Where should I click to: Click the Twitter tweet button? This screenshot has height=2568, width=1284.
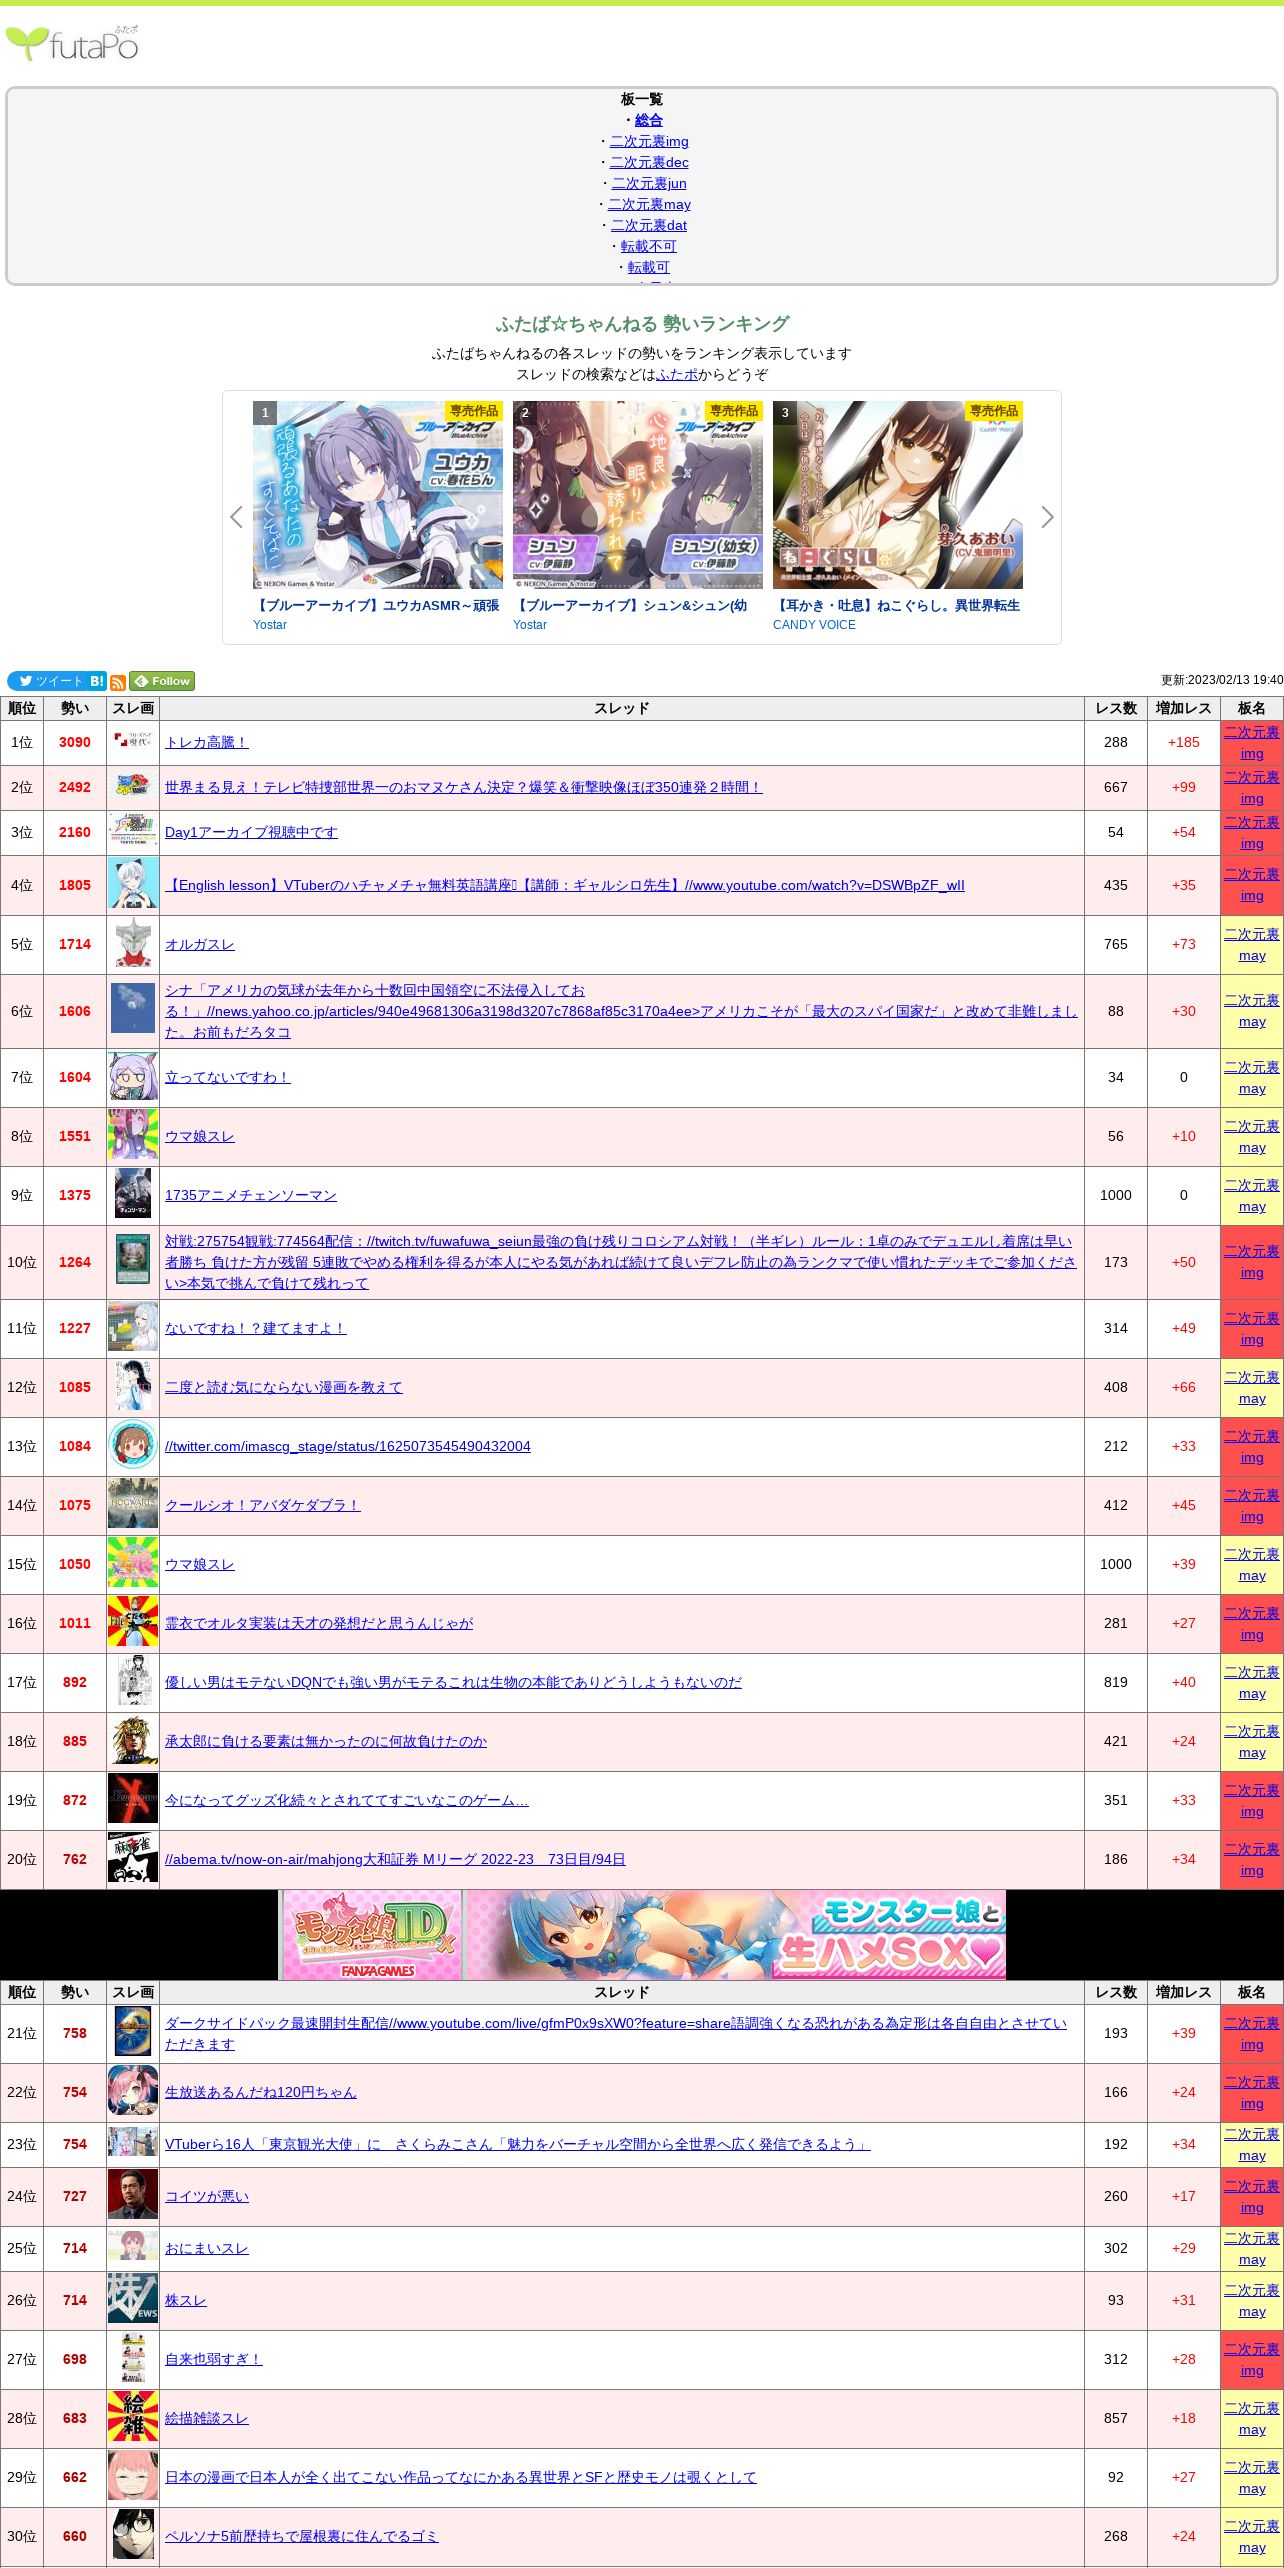point(48,681)
